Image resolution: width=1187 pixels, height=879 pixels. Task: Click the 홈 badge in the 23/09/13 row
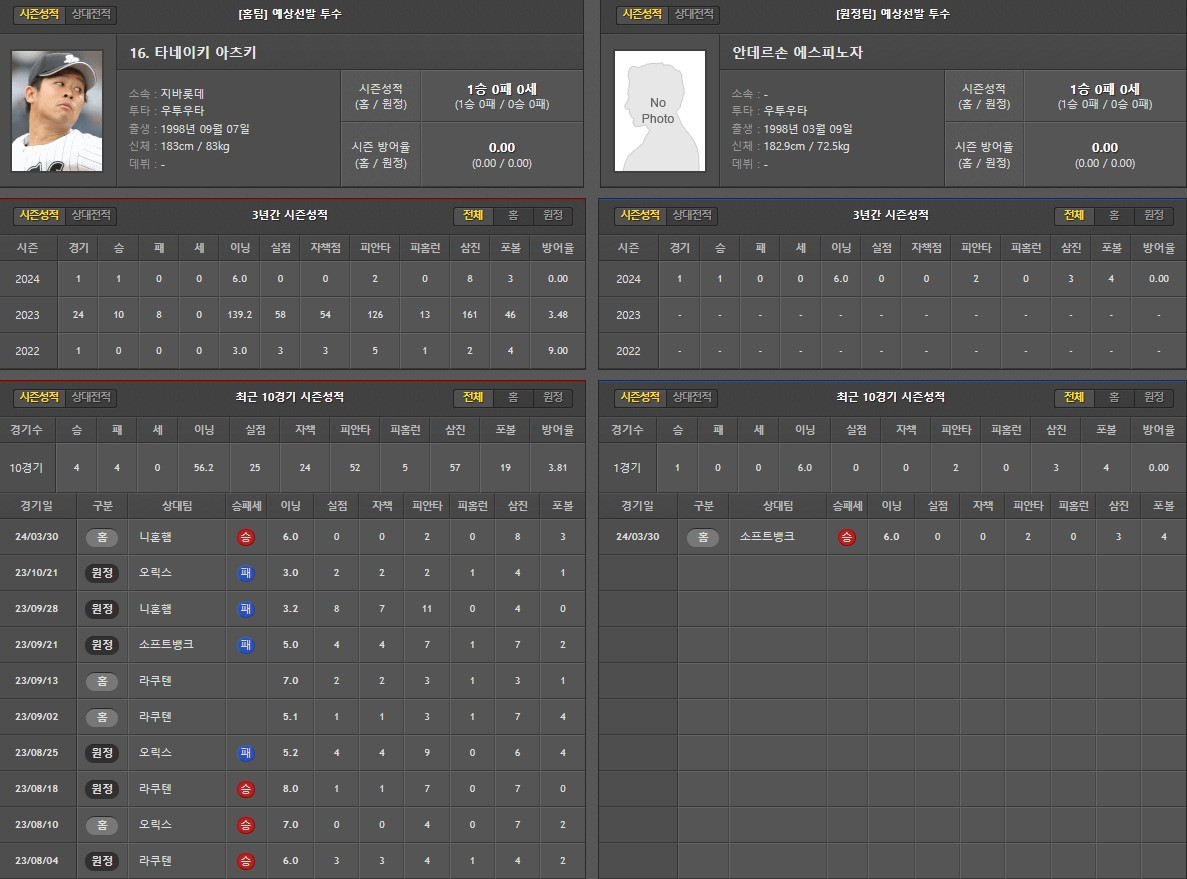[102, 681]
